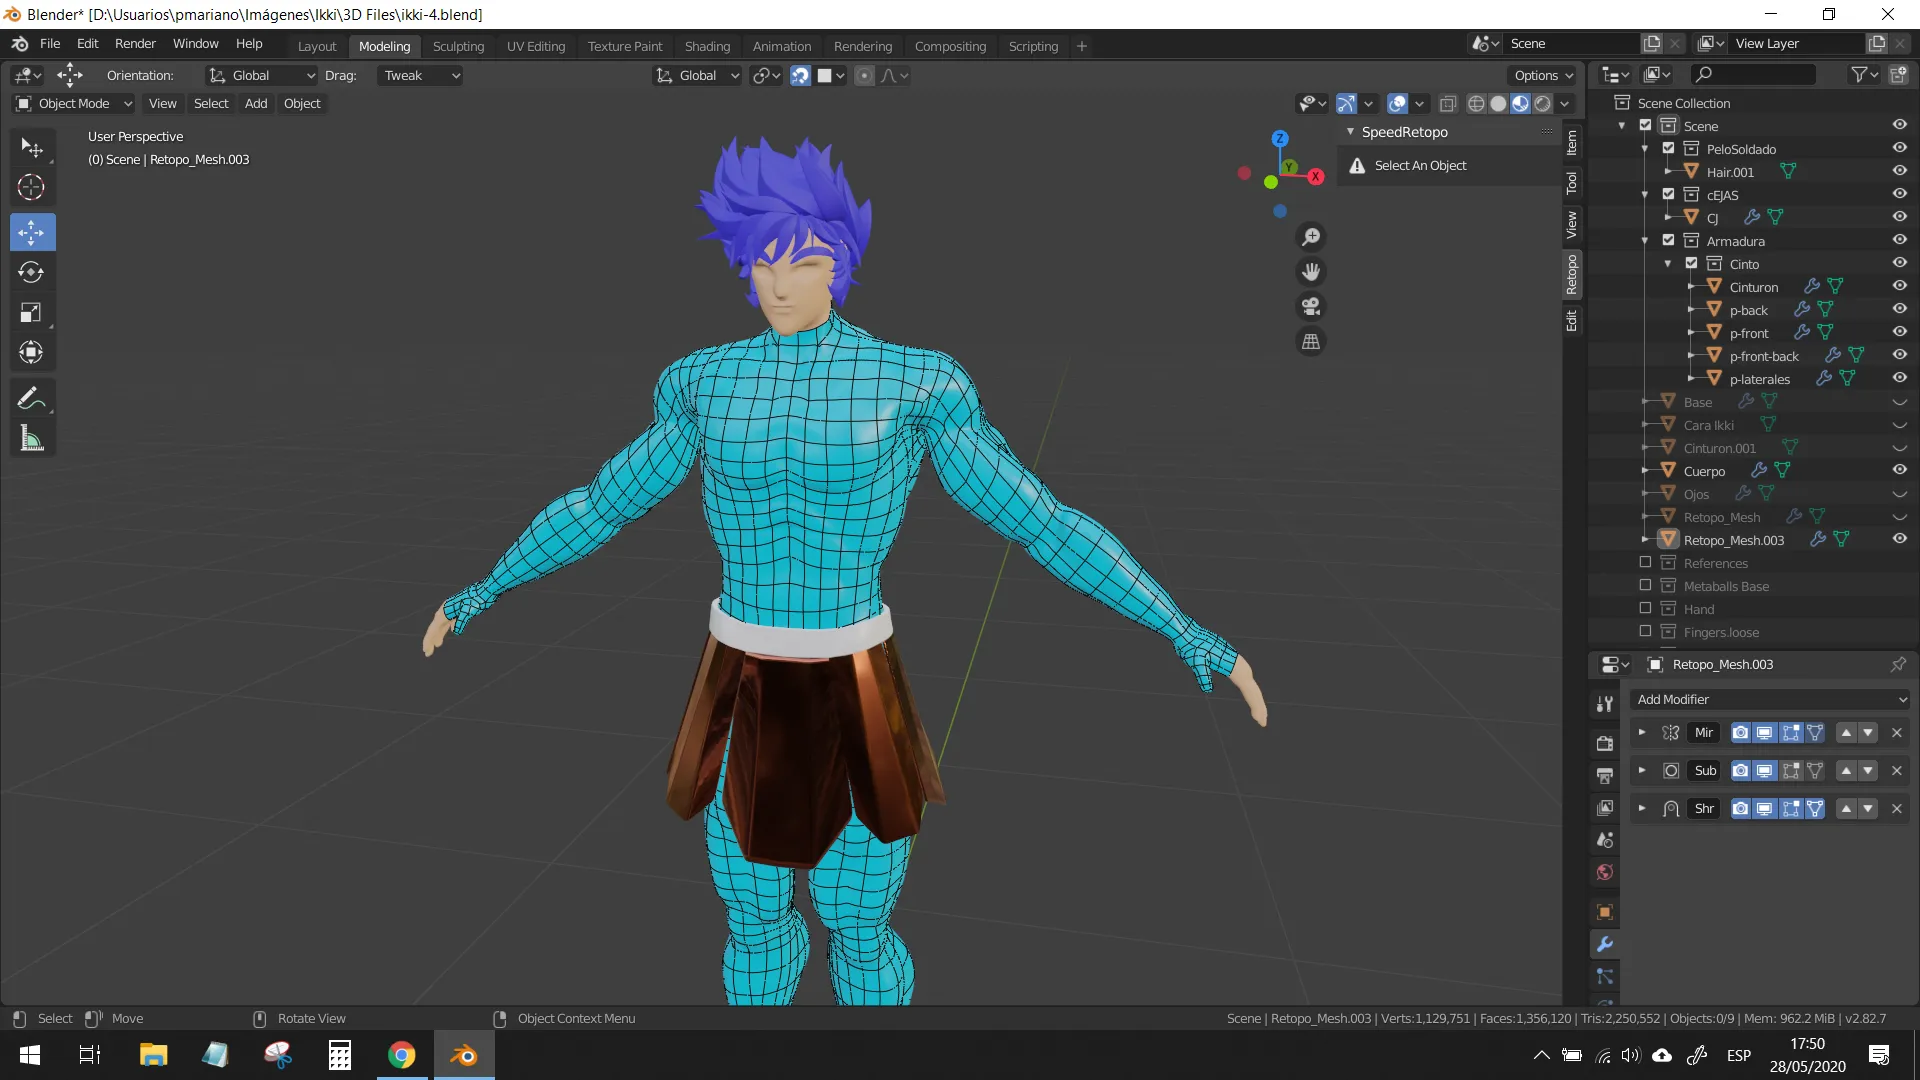1920x1080 pixels.
Task: Uncheck the Armadura collection checkbox
Action: coord(1668,240)
